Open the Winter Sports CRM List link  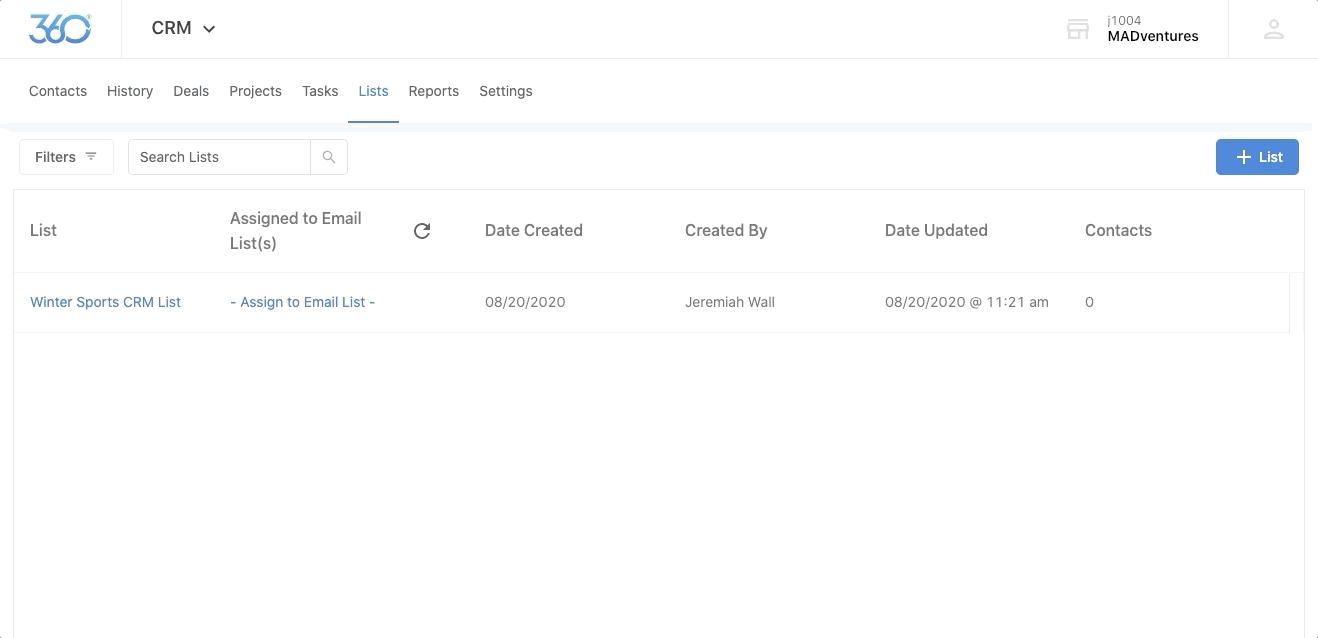pyautogui.click(x=105, y=302)
